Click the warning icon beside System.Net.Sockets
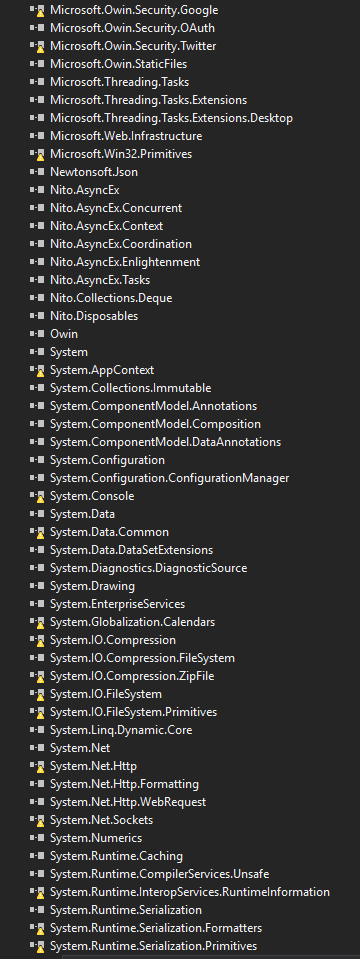This screenshot has width=360, height=959. 37,820
